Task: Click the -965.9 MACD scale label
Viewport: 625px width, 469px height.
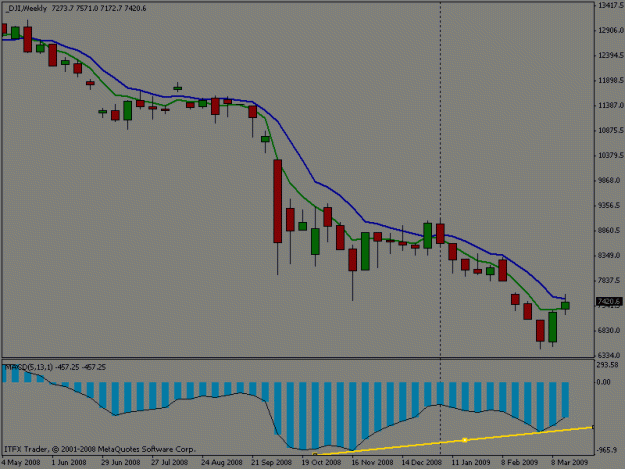Action: click(608, 450)
